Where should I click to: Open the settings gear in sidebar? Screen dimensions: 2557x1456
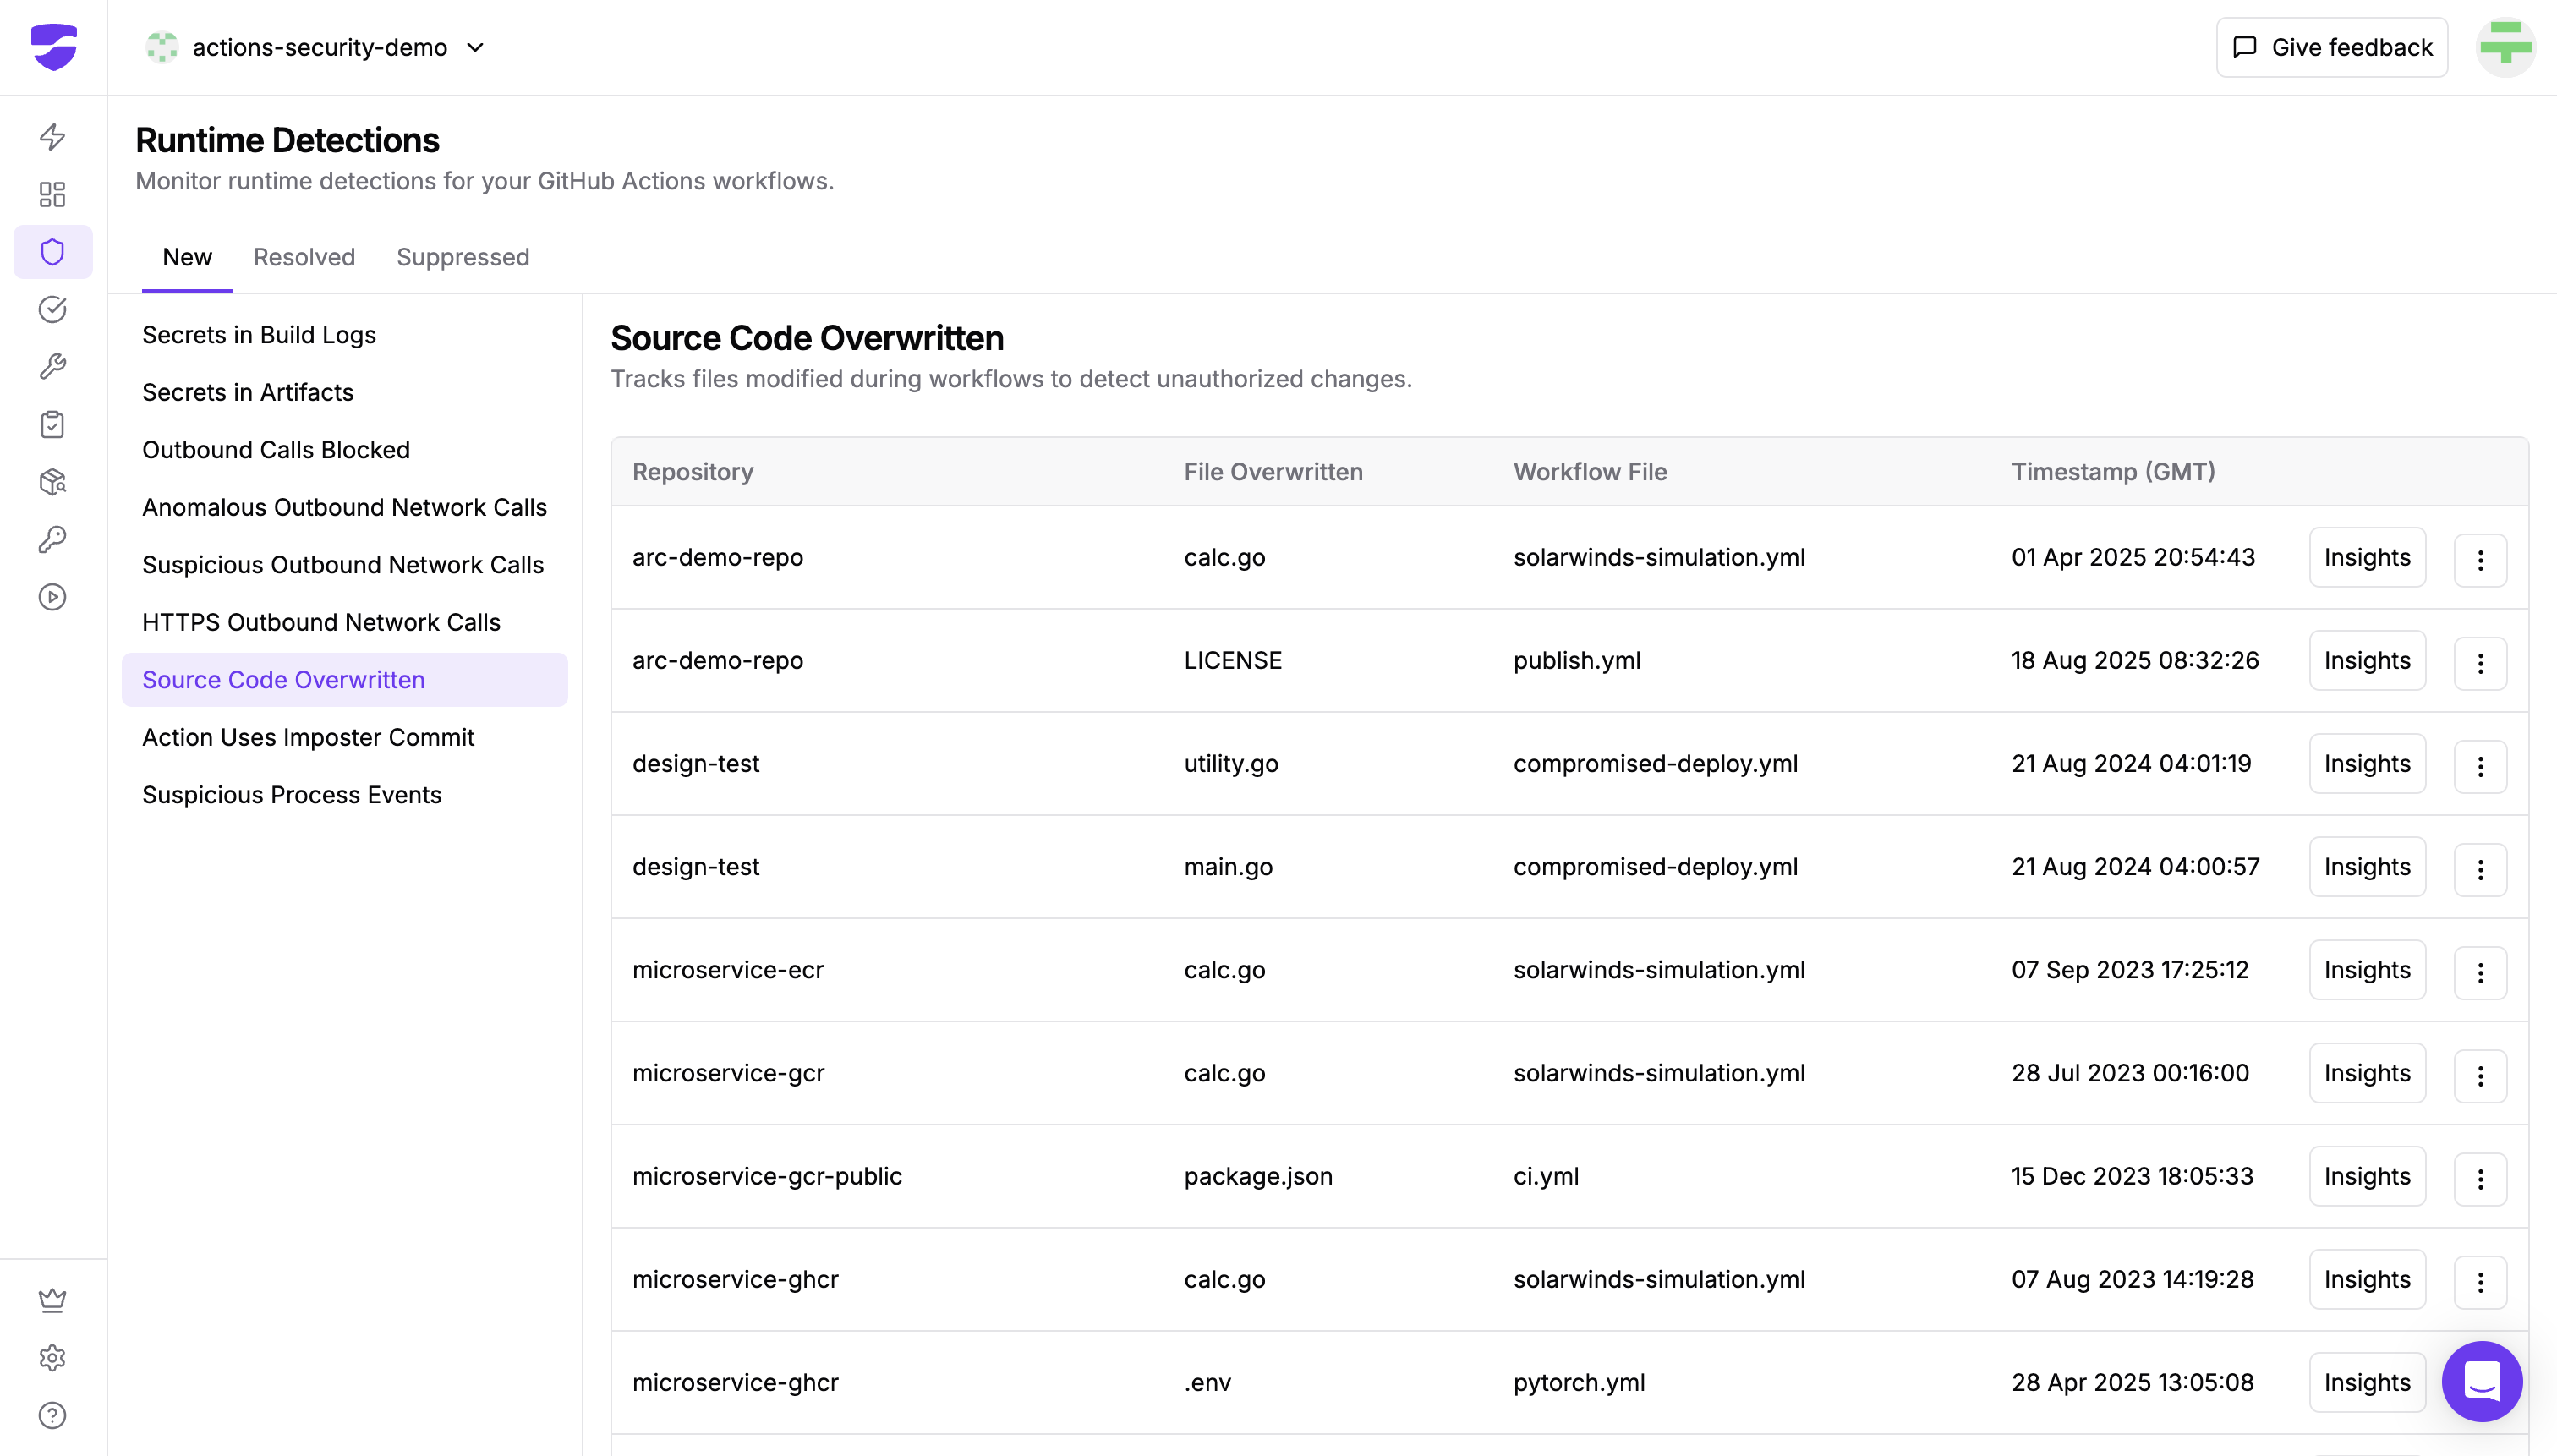(x=52, y=1357)
